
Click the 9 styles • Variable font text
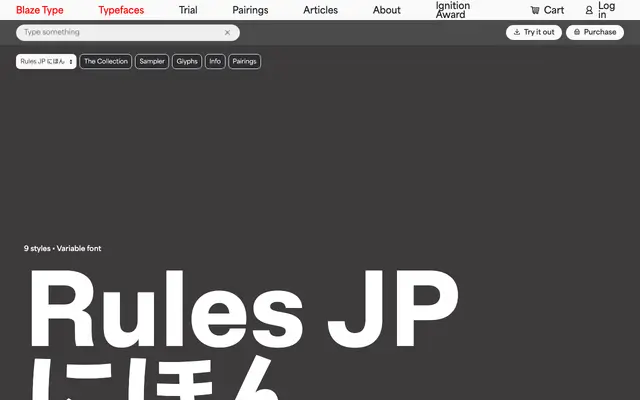[62, 248]
